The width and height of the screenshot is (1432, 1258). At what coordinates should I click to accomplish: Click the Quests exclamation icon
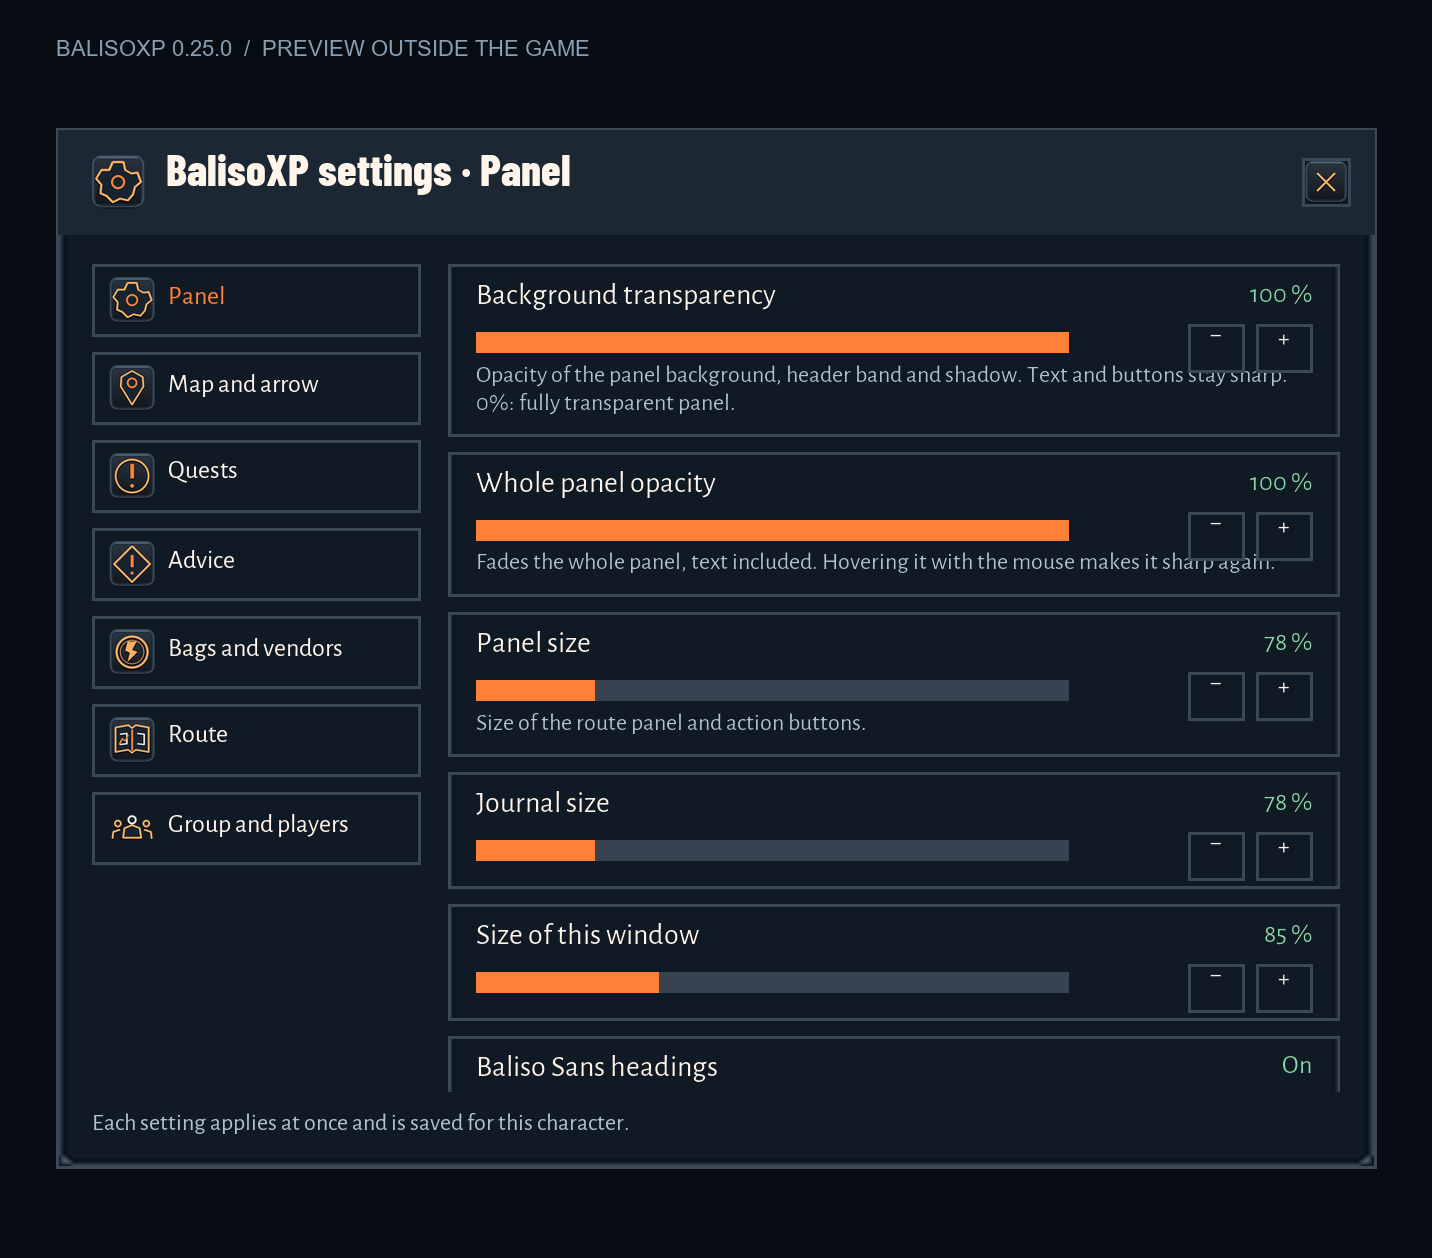pos(132,475)
